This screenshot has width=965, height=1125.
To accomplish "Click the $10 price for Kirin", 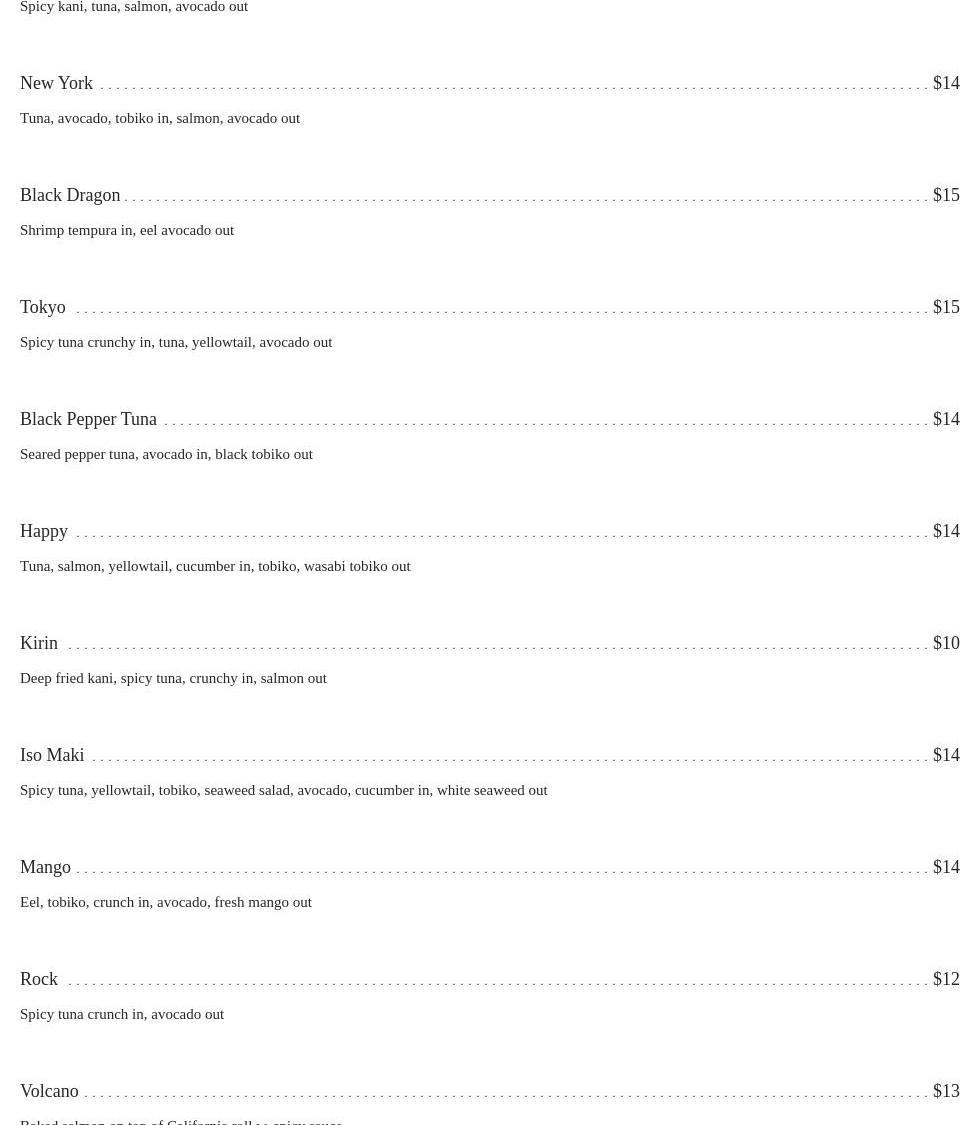I will (x=945, y=643).
